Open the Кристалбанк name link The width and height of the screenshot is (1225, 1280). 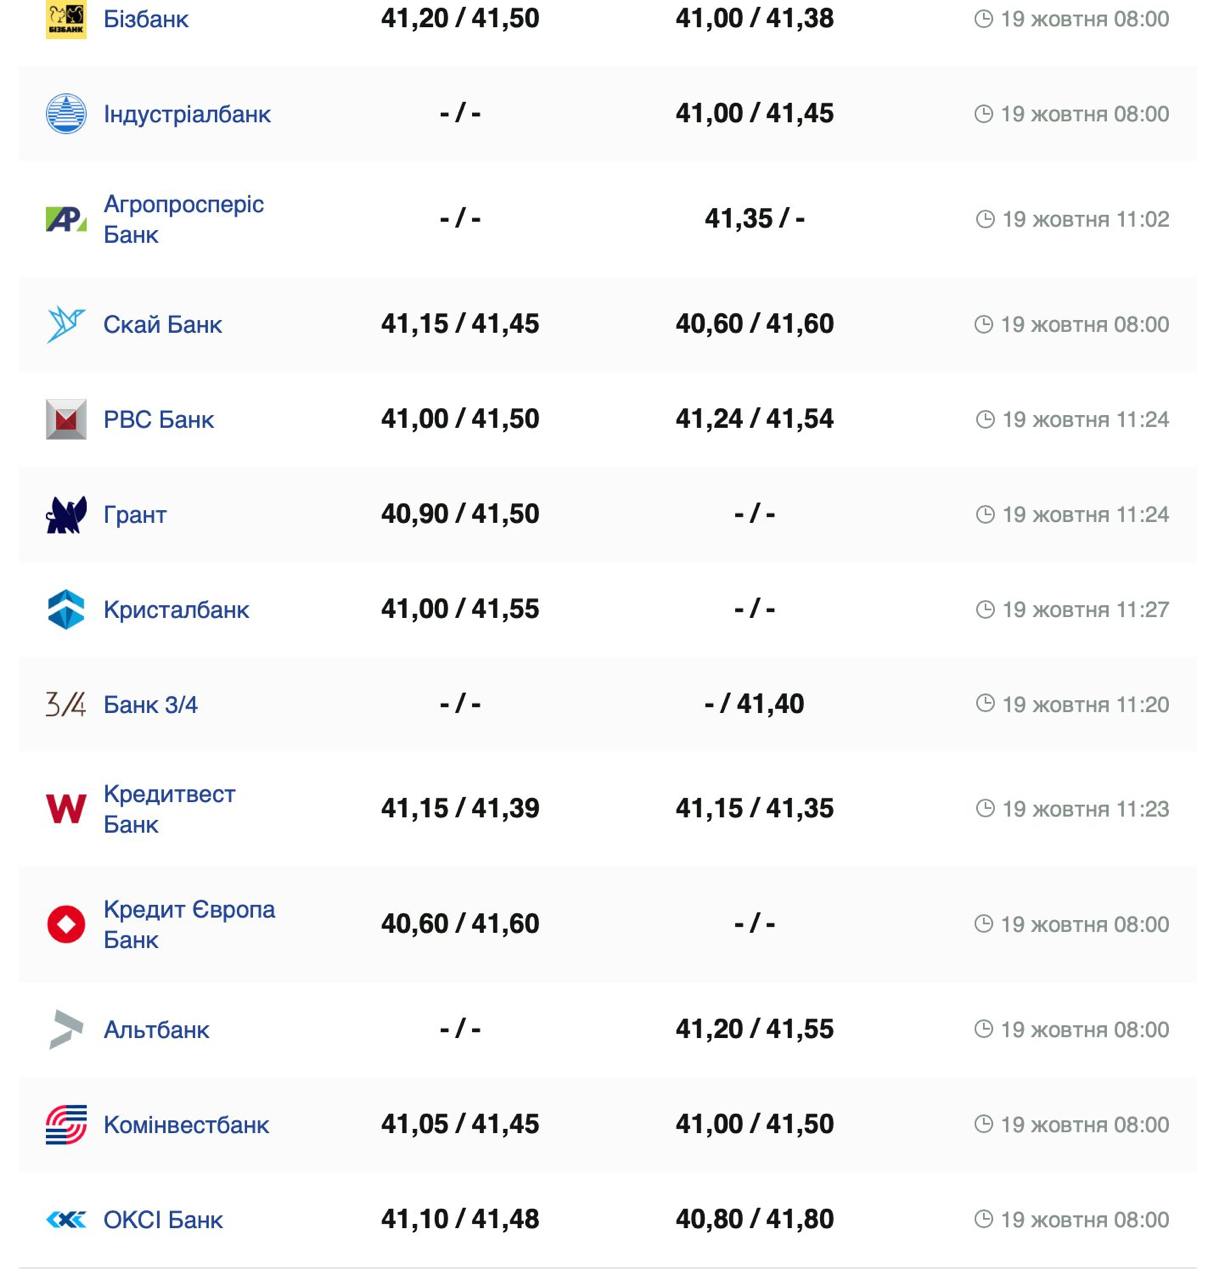click(x=176, y=610)
